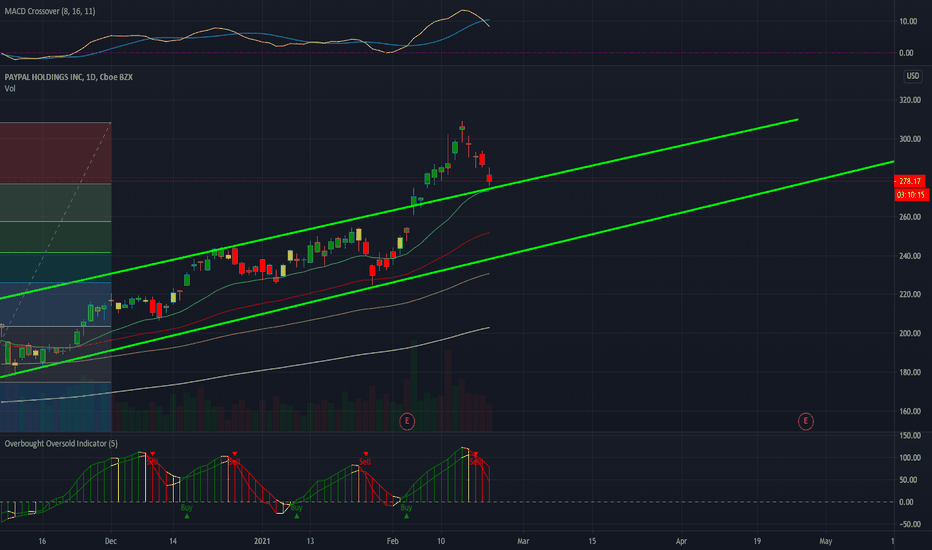
Task: Click the 10.00 MACD scale label
Action: (908, 21)
